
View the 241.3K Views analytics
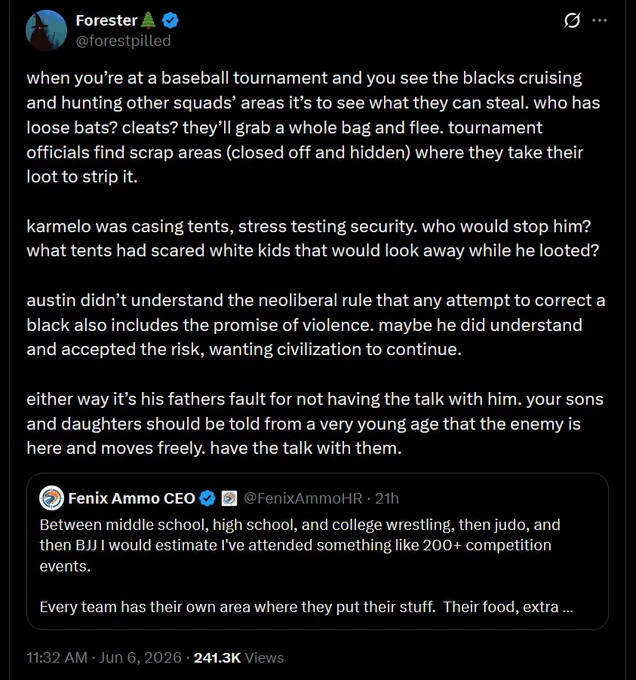point(239,657)
